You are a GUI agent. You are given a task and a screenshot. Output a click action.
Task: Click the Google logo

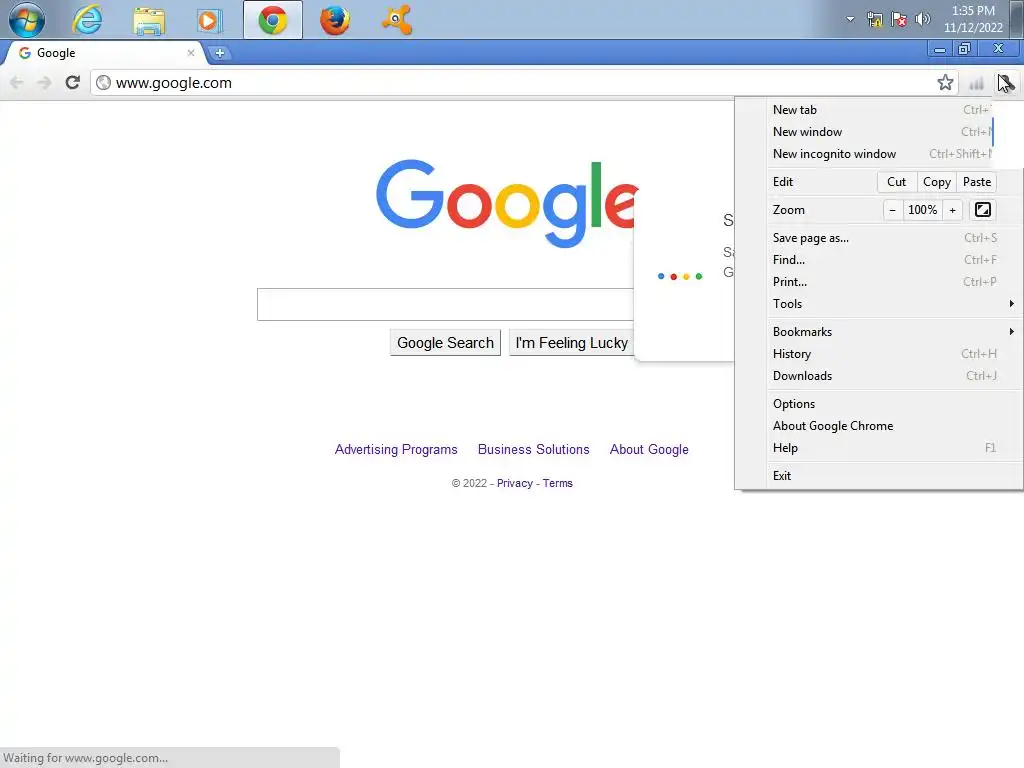tap(506, 203)
